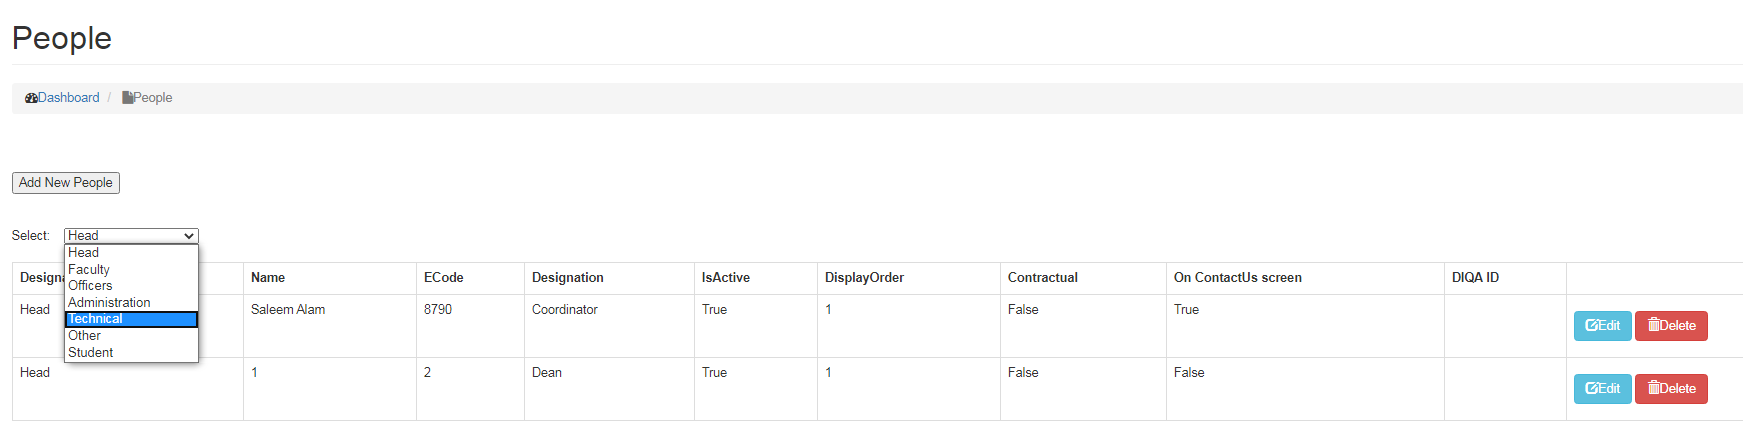The height and width of the screenshot is (430, 1743).
Task: Choose Other in the dropdown list
Action: pyautogui.click(x=85, y=336)
